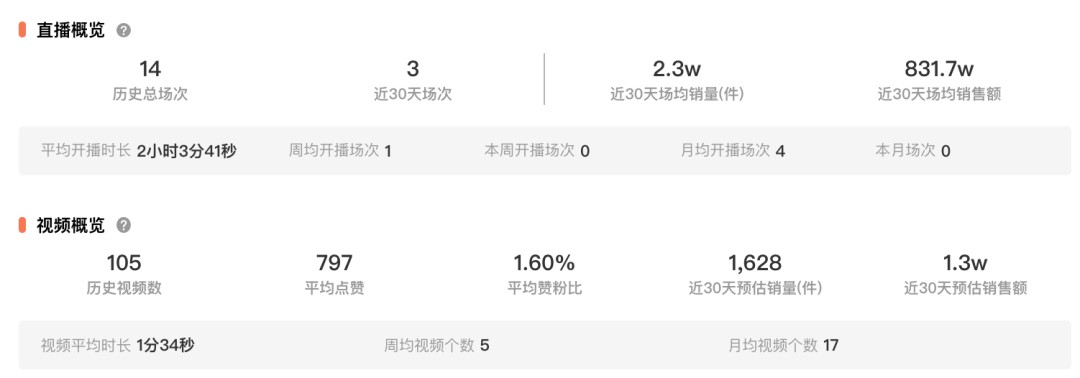Screen dimensions: 1080x378
Task: Open the 近30天预估销量(件) stat 1,628
Action: (x=755, y=263)
